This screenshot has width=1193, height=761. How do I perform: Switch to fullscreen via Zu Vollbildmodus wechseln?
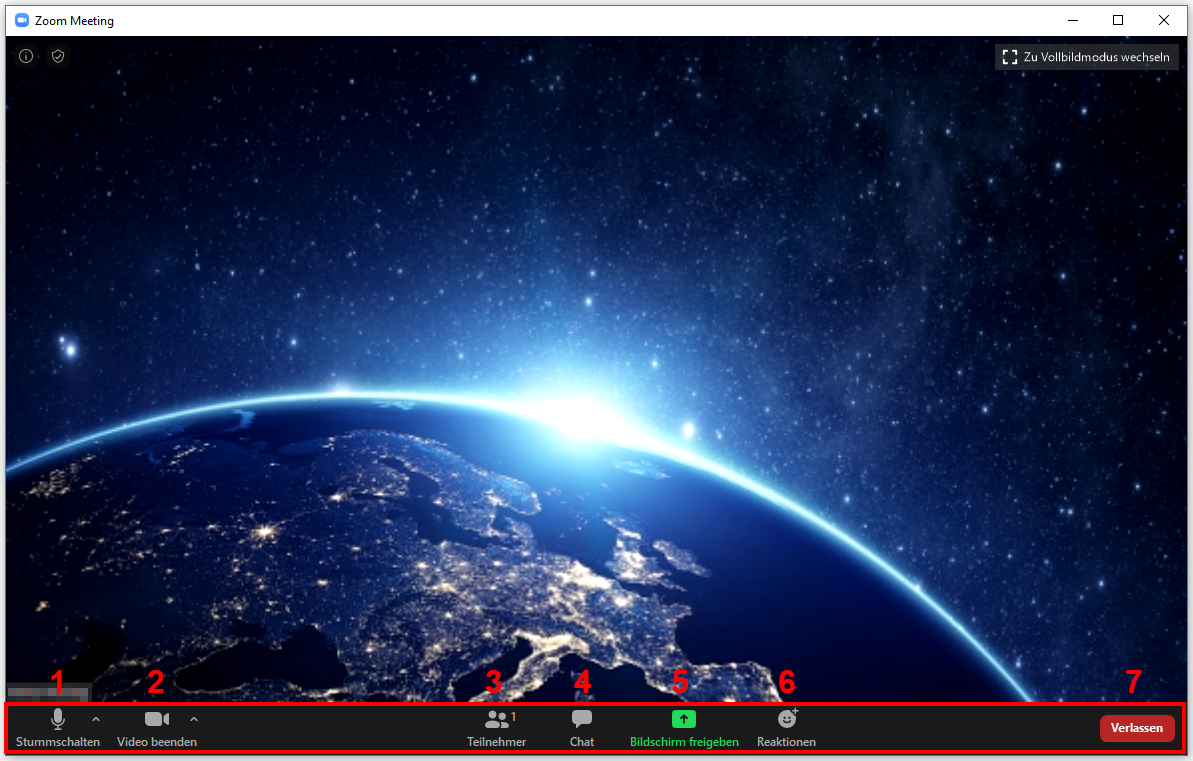[x=1086, y=57]
